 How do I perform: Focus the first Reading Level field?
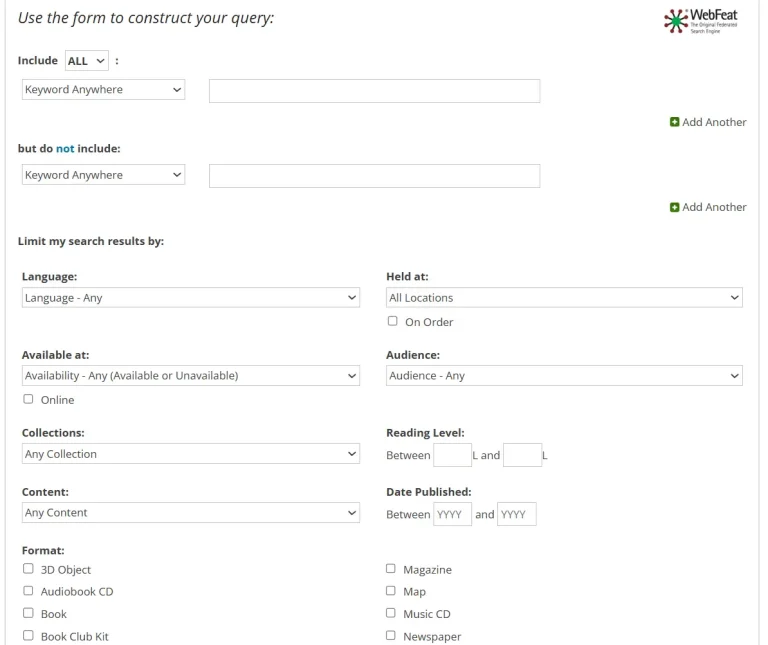coord(452,455)
